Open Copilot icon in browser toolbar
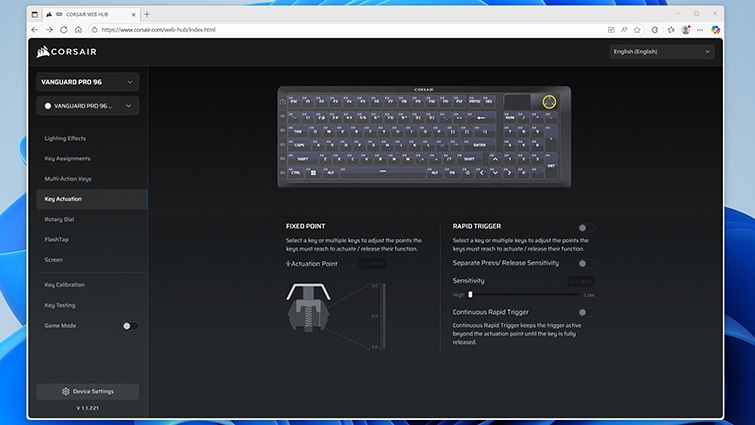This screenshot has width=755, height=425. click(716, 30)
